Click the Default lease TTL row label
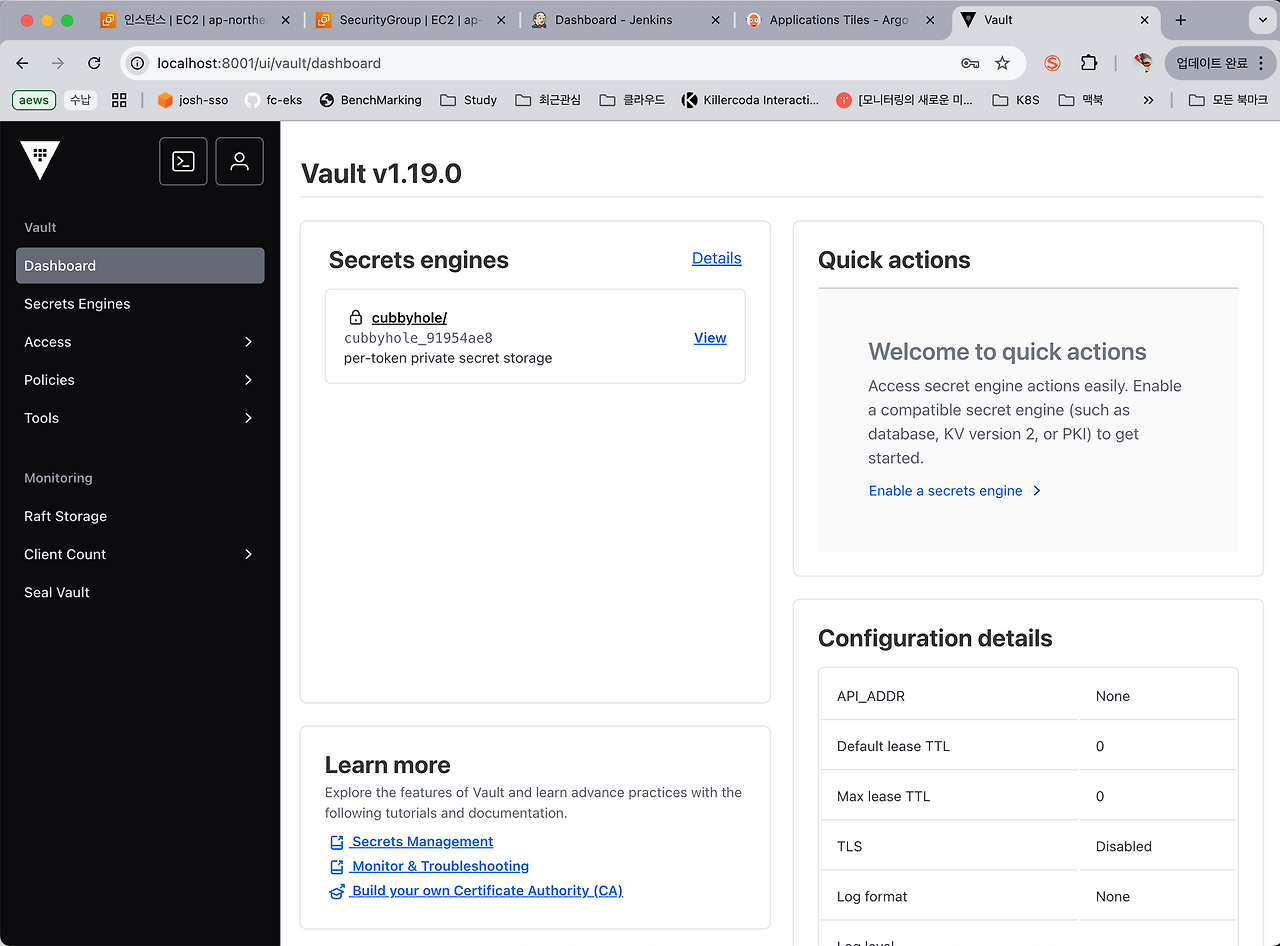1280x946 pixels. coord(893,746)
